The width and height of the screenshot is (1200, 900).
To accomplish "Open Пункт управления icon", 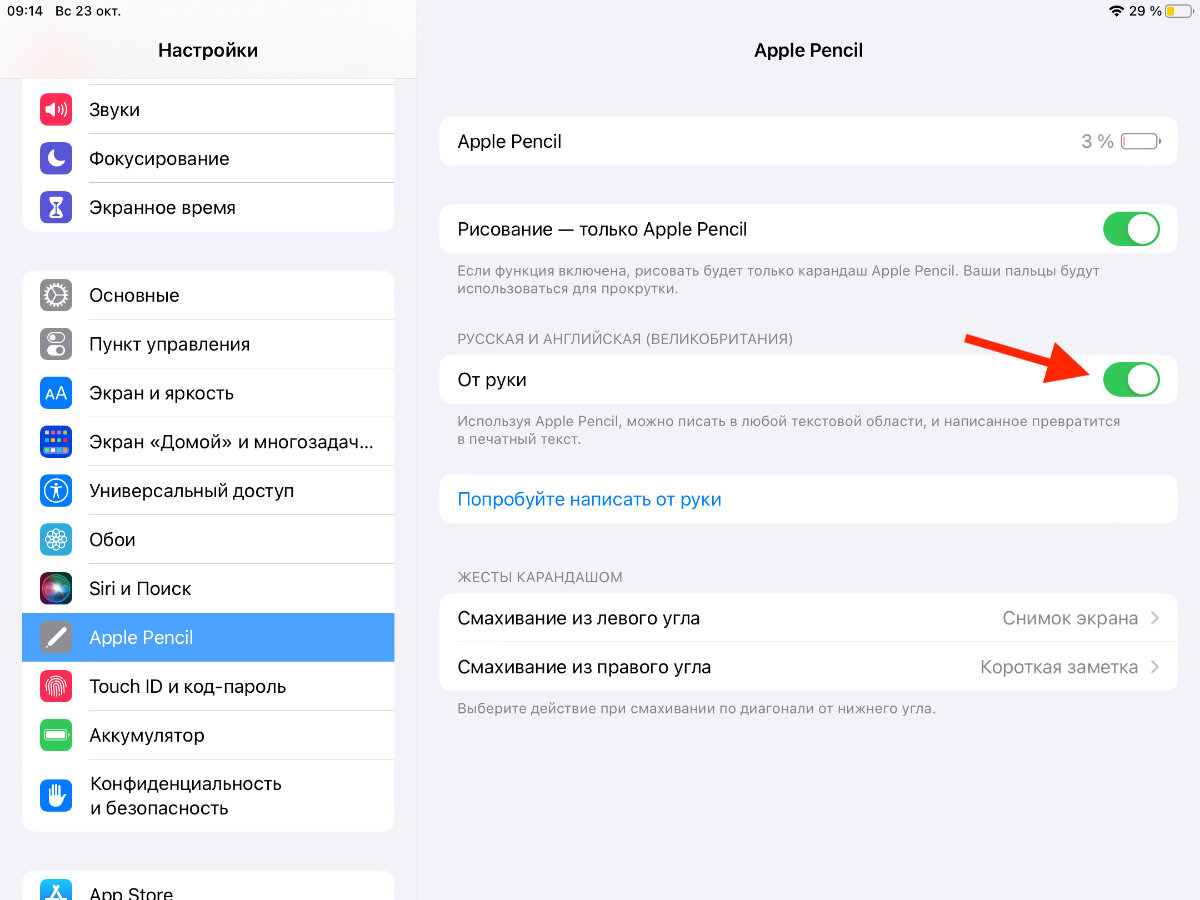I will click(56, 344).
